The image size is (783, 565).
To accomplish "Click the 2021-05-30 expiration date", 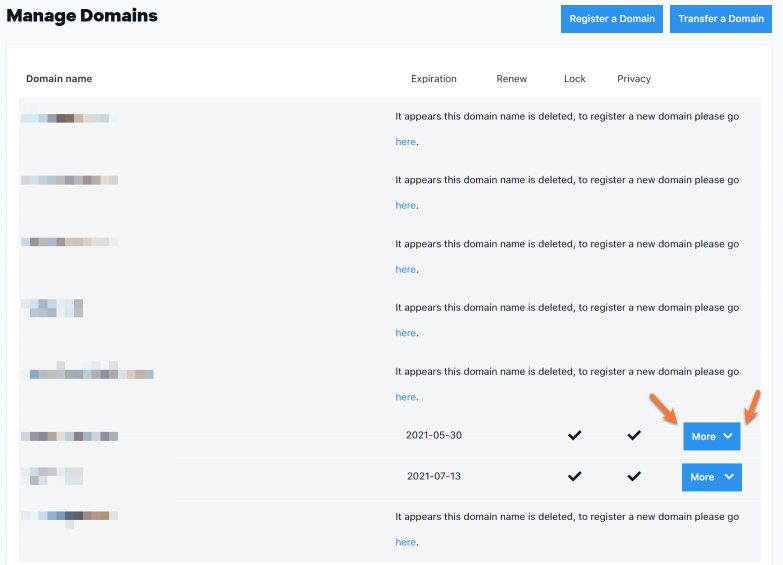I will click(x=433, y=436).
